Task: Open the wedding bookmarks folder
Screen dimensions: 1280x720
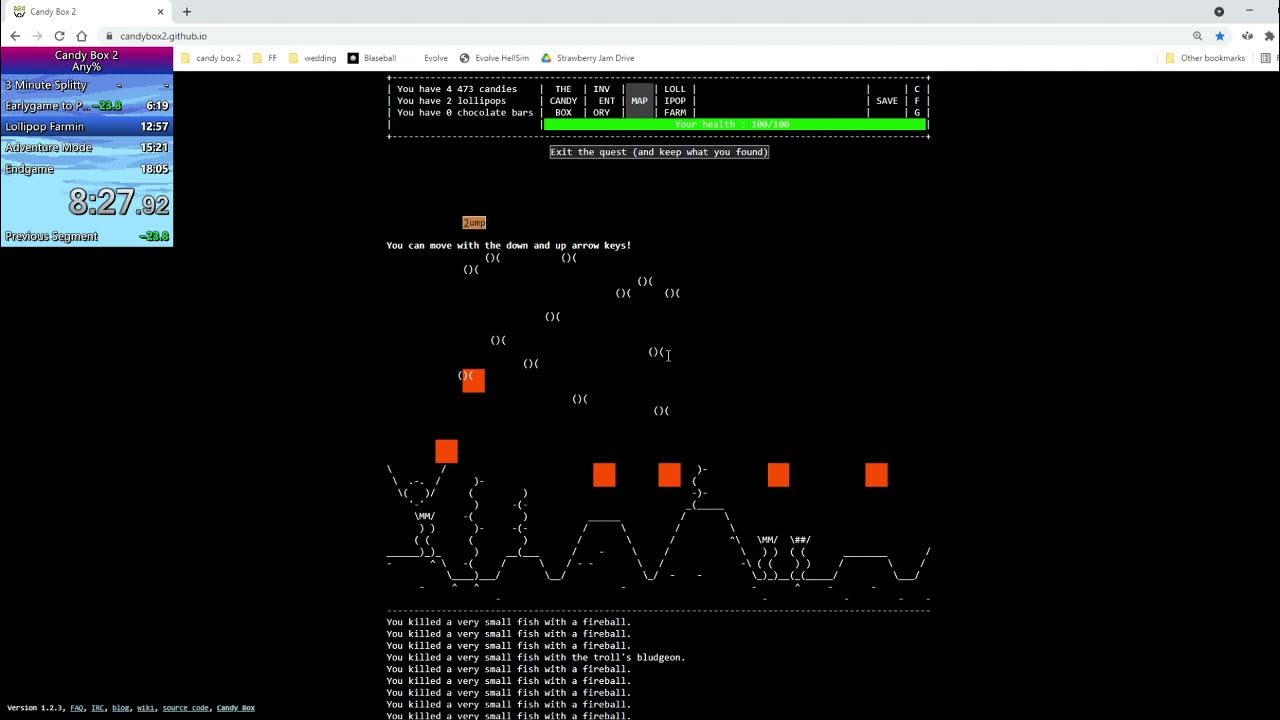Action: click(x=312, y=58)
